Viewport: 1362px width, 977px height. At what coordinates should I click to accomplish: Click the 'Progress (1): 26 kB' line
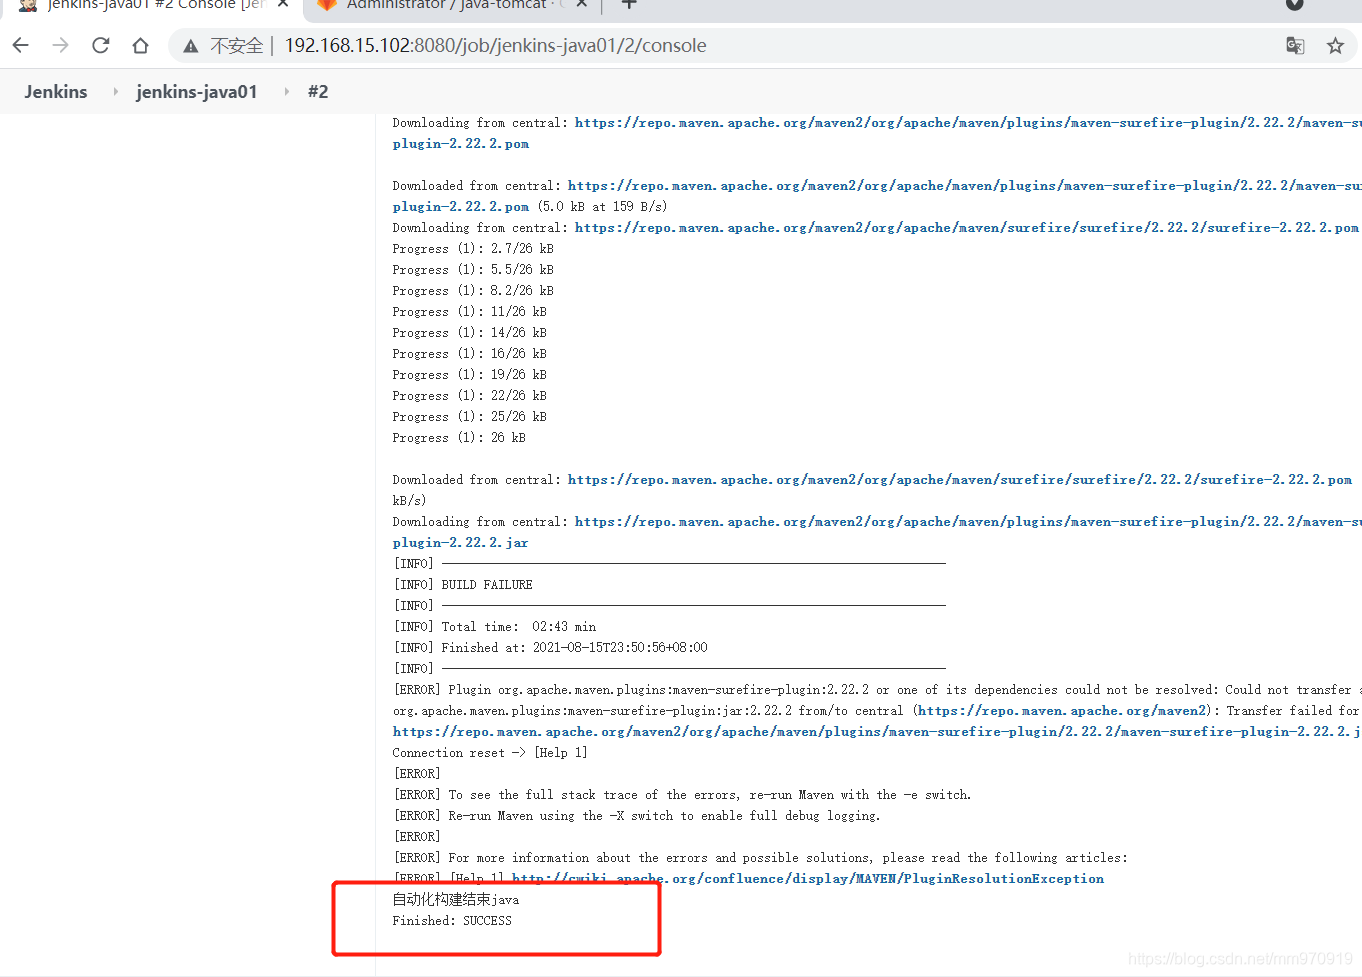(459, 438)
